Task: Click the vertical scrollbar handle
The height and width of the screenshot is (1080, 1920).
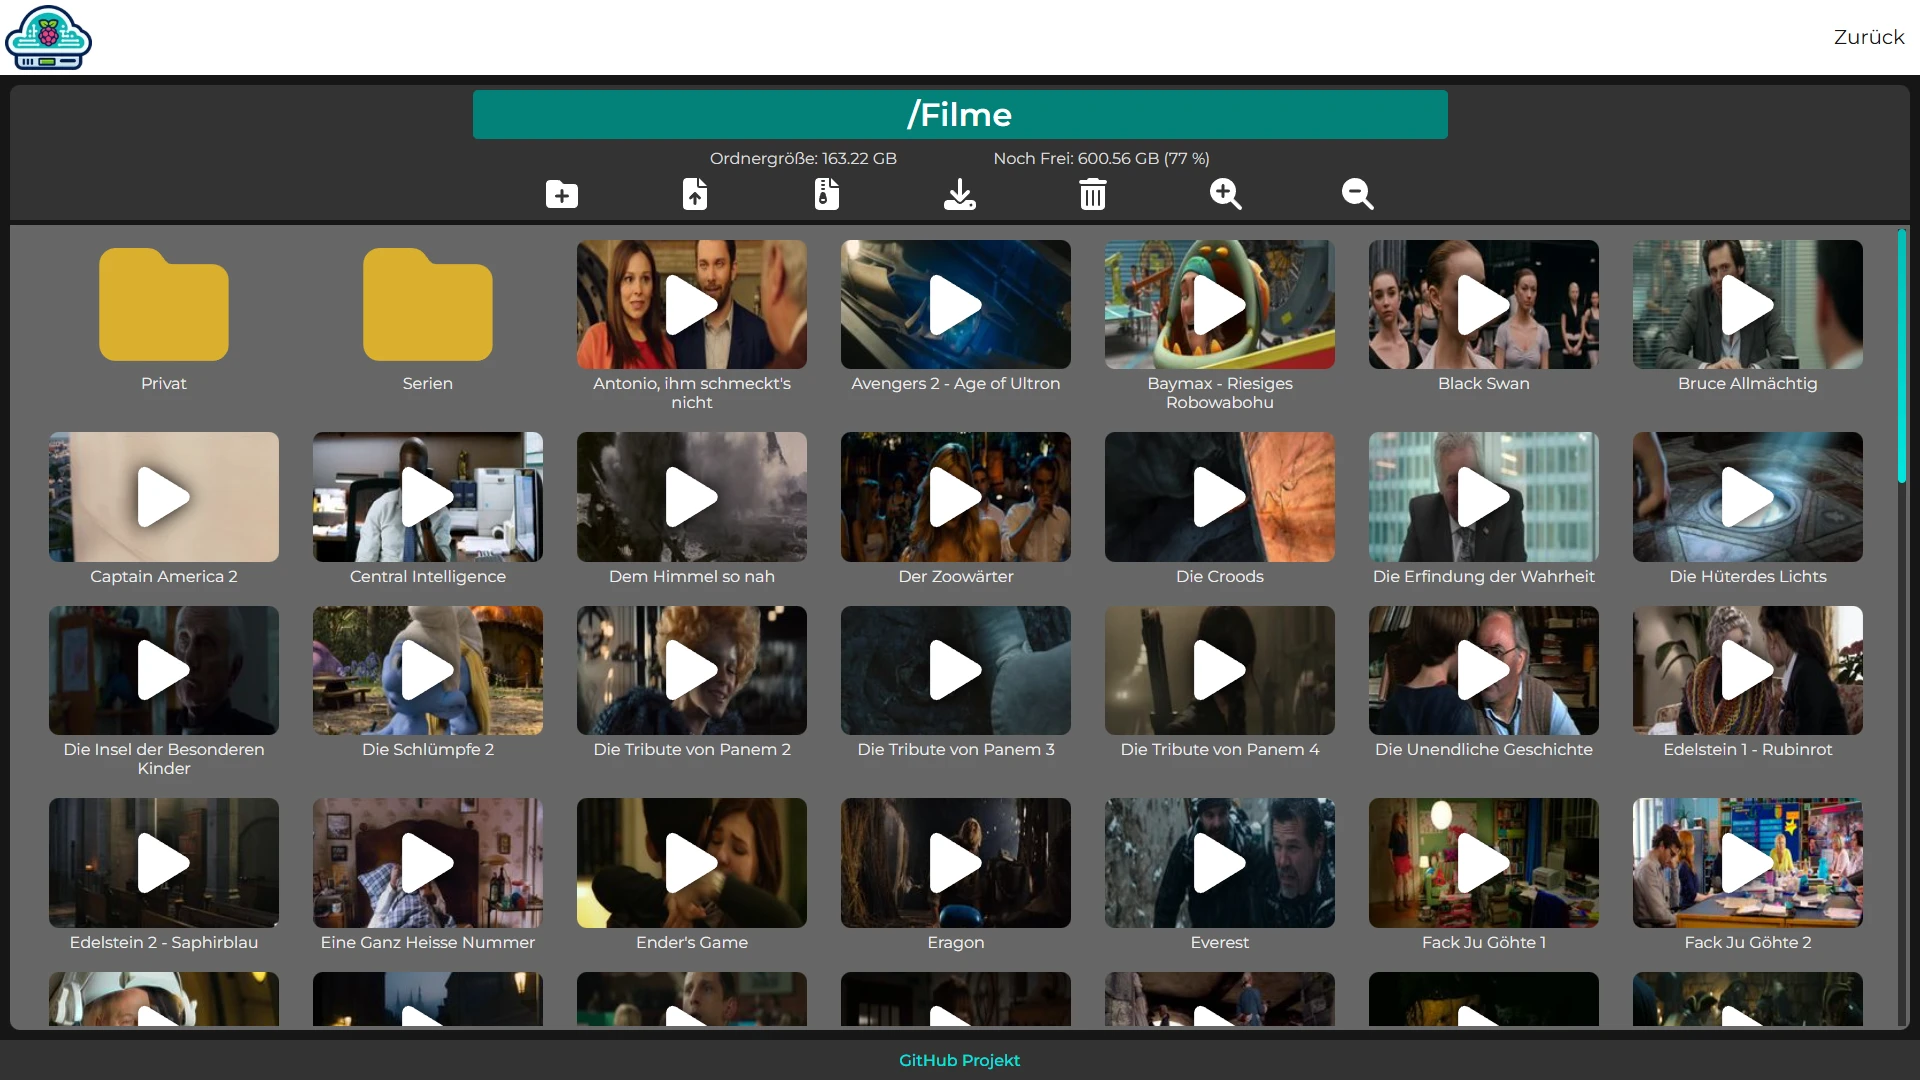Action: 1902,357
